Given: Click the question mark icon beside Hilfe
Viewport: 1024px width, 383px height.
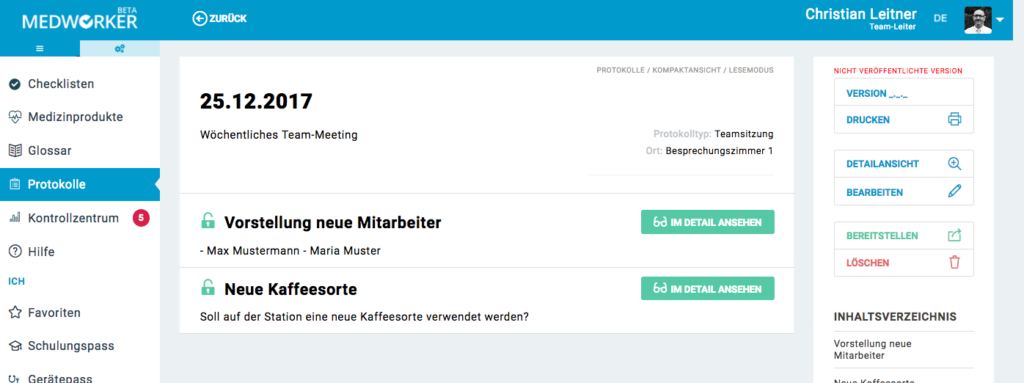Looking at the screenshot, I should click(14, 252).
